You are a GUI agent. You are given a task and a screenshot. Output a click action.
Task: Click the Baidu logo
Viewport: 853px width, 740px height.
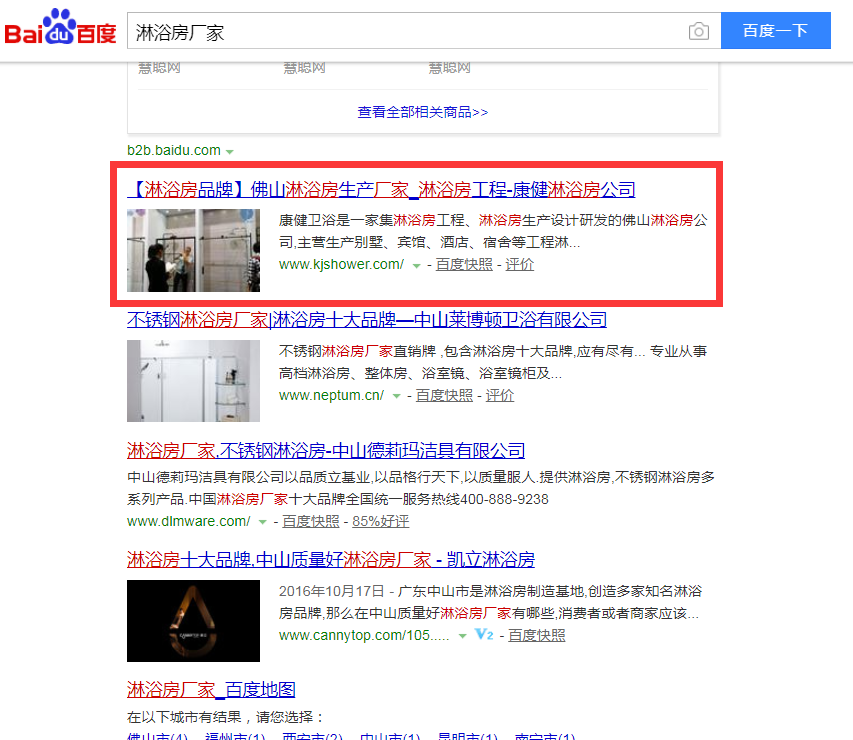60,27
